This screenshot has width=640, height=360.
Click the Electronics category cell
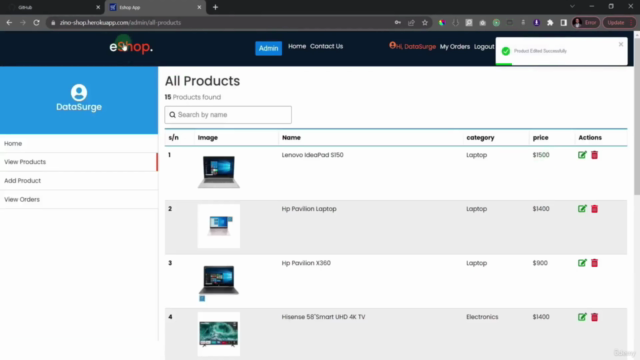[x=482, y=317]
